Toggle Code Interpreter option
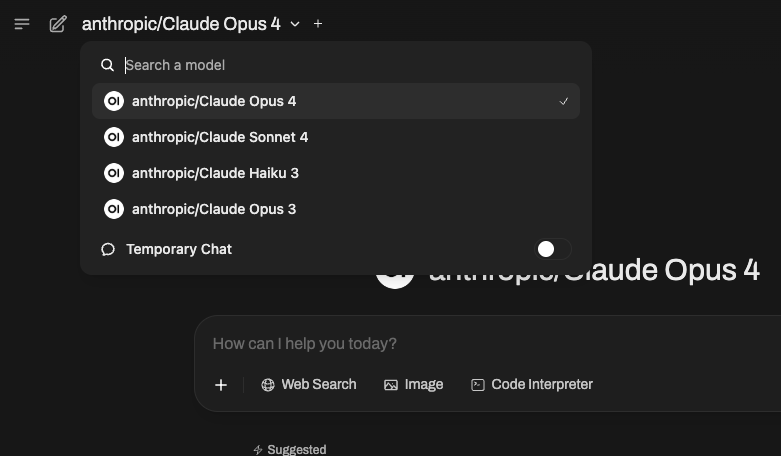This screenshot has width=781, height=456. click(x=532, y=385)
